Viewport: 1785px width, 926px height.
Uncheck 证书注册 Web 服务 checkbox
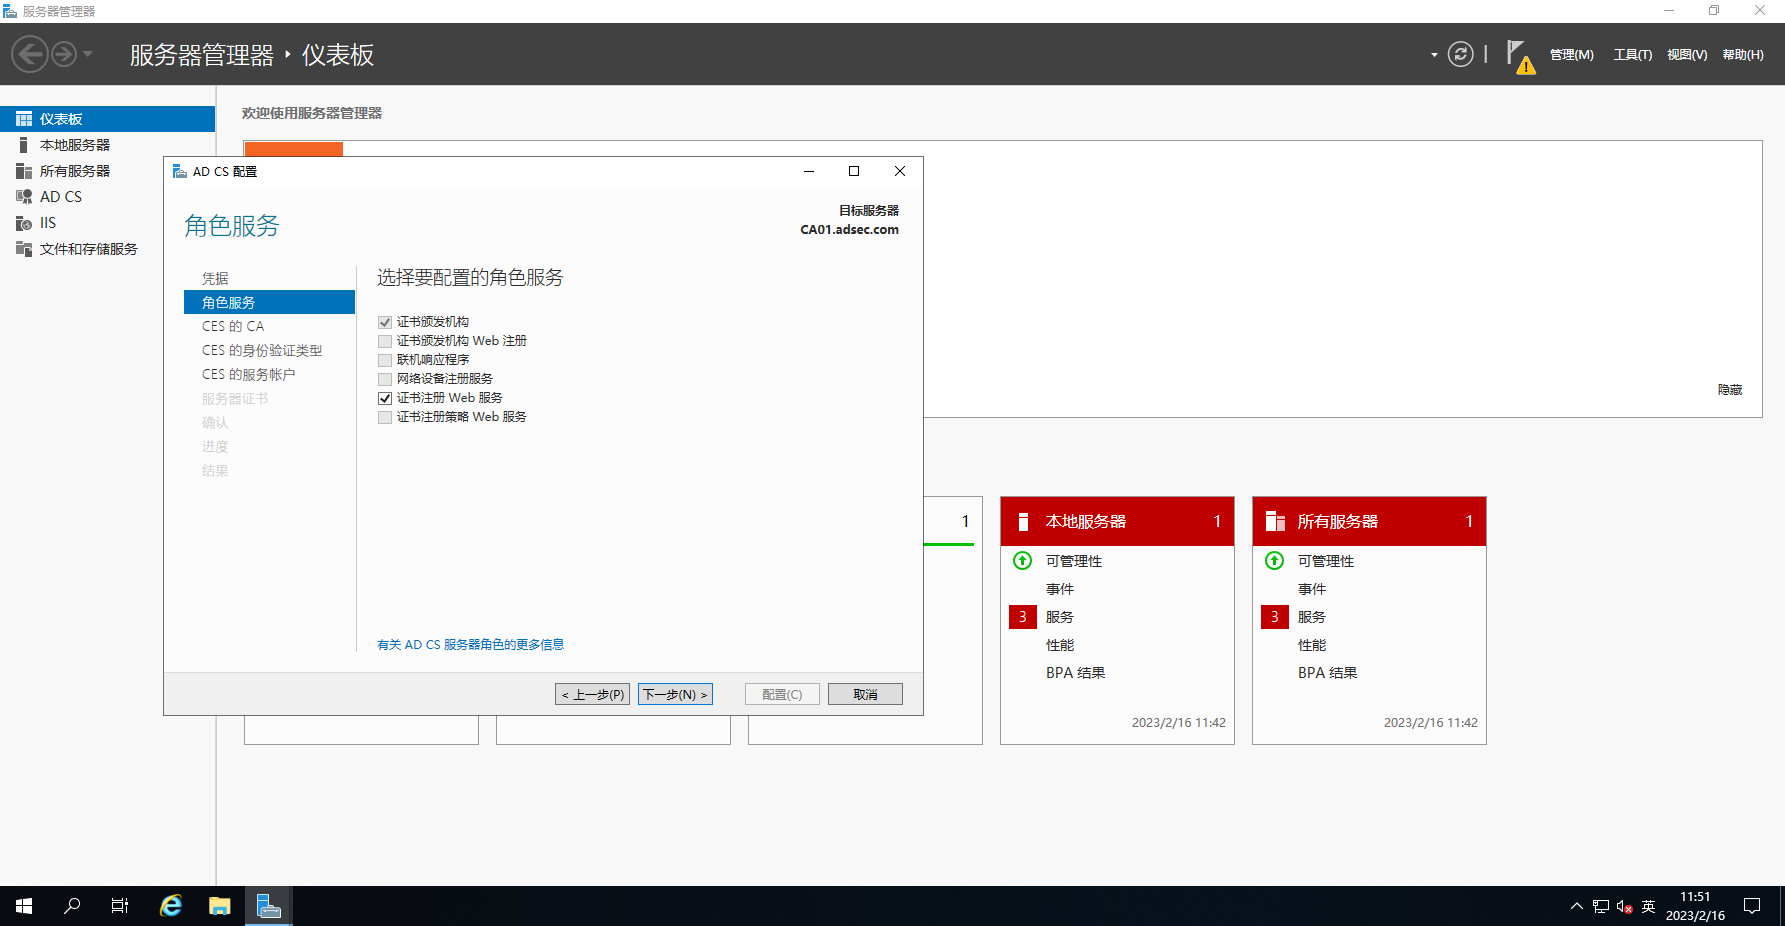[x=385, y=398]
